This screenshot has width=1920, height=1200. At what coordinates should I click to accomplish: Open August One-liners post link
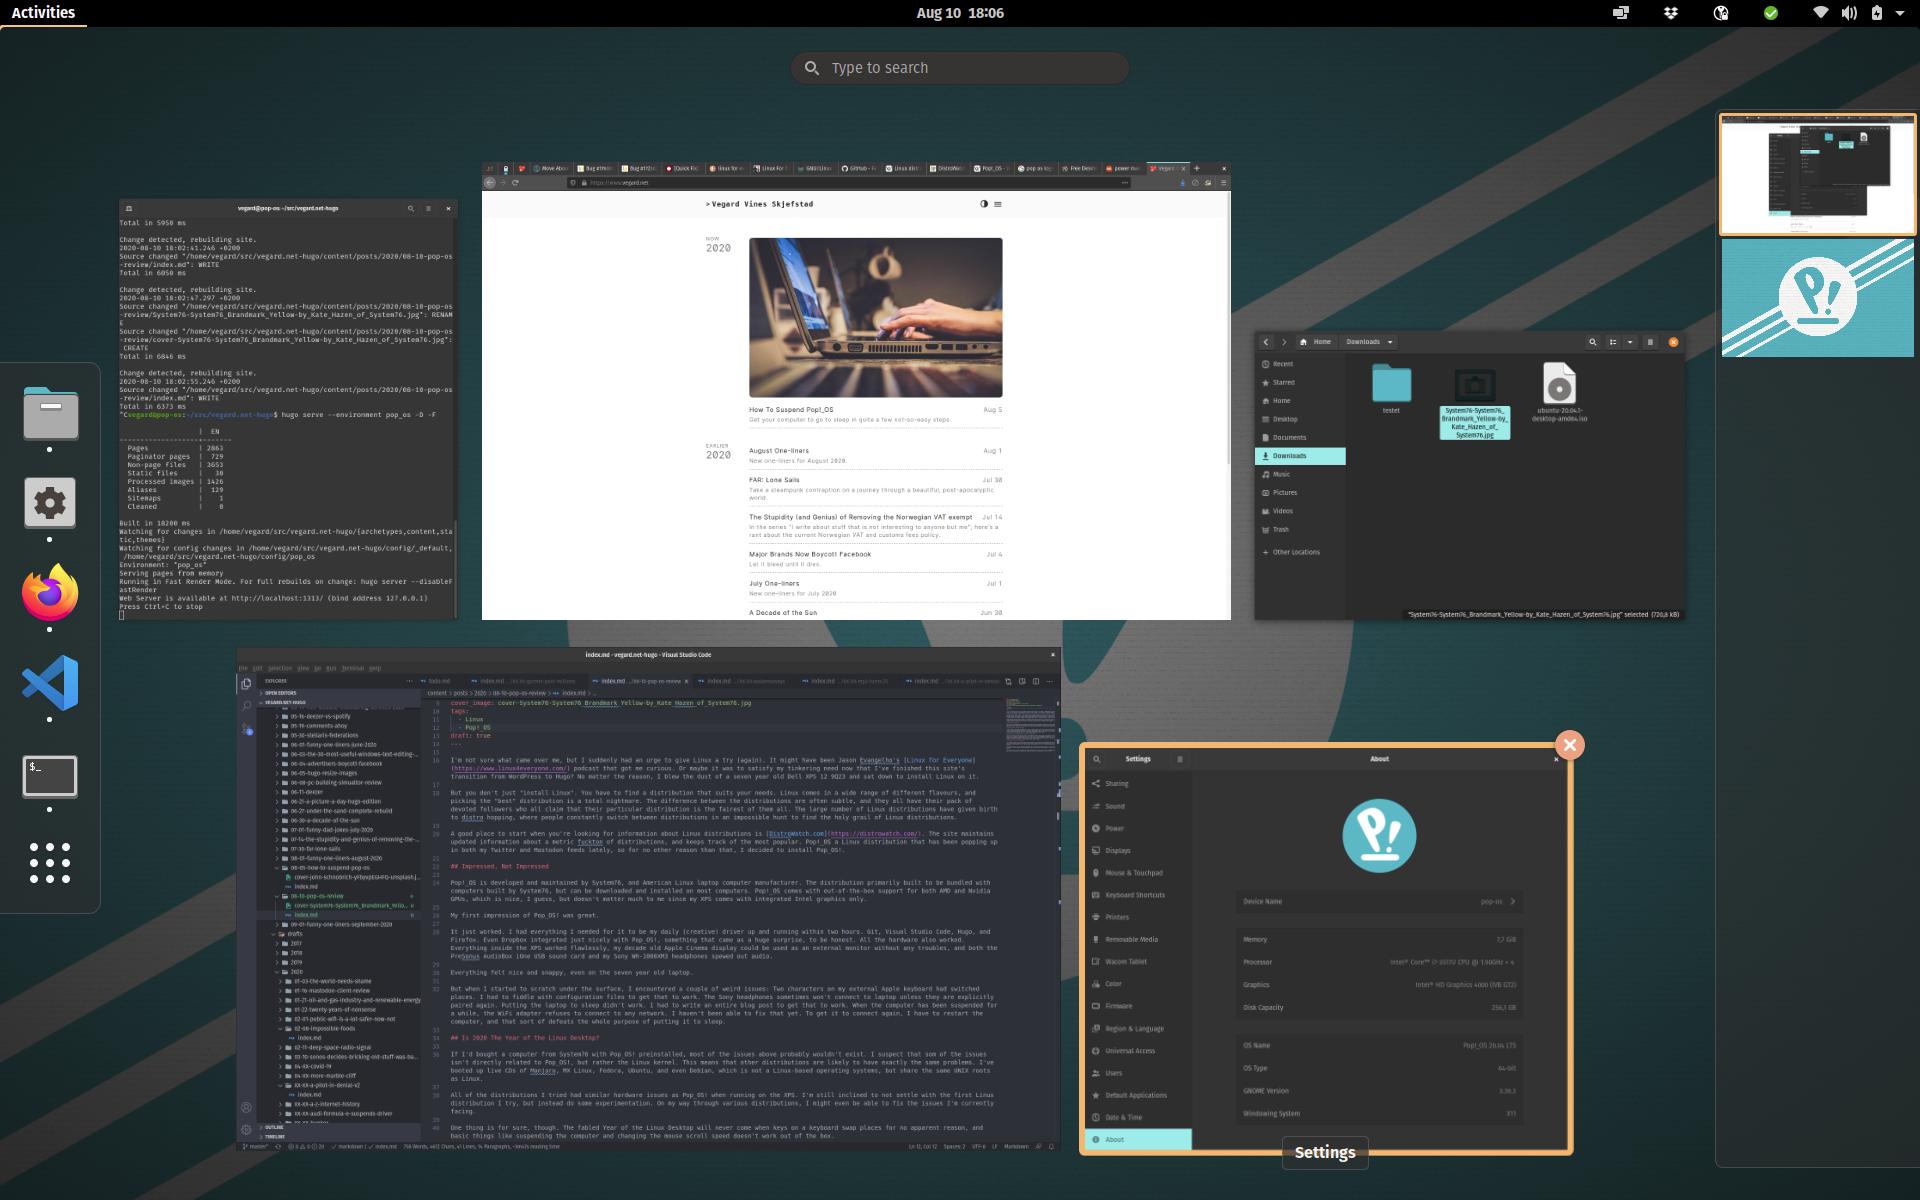779,451
